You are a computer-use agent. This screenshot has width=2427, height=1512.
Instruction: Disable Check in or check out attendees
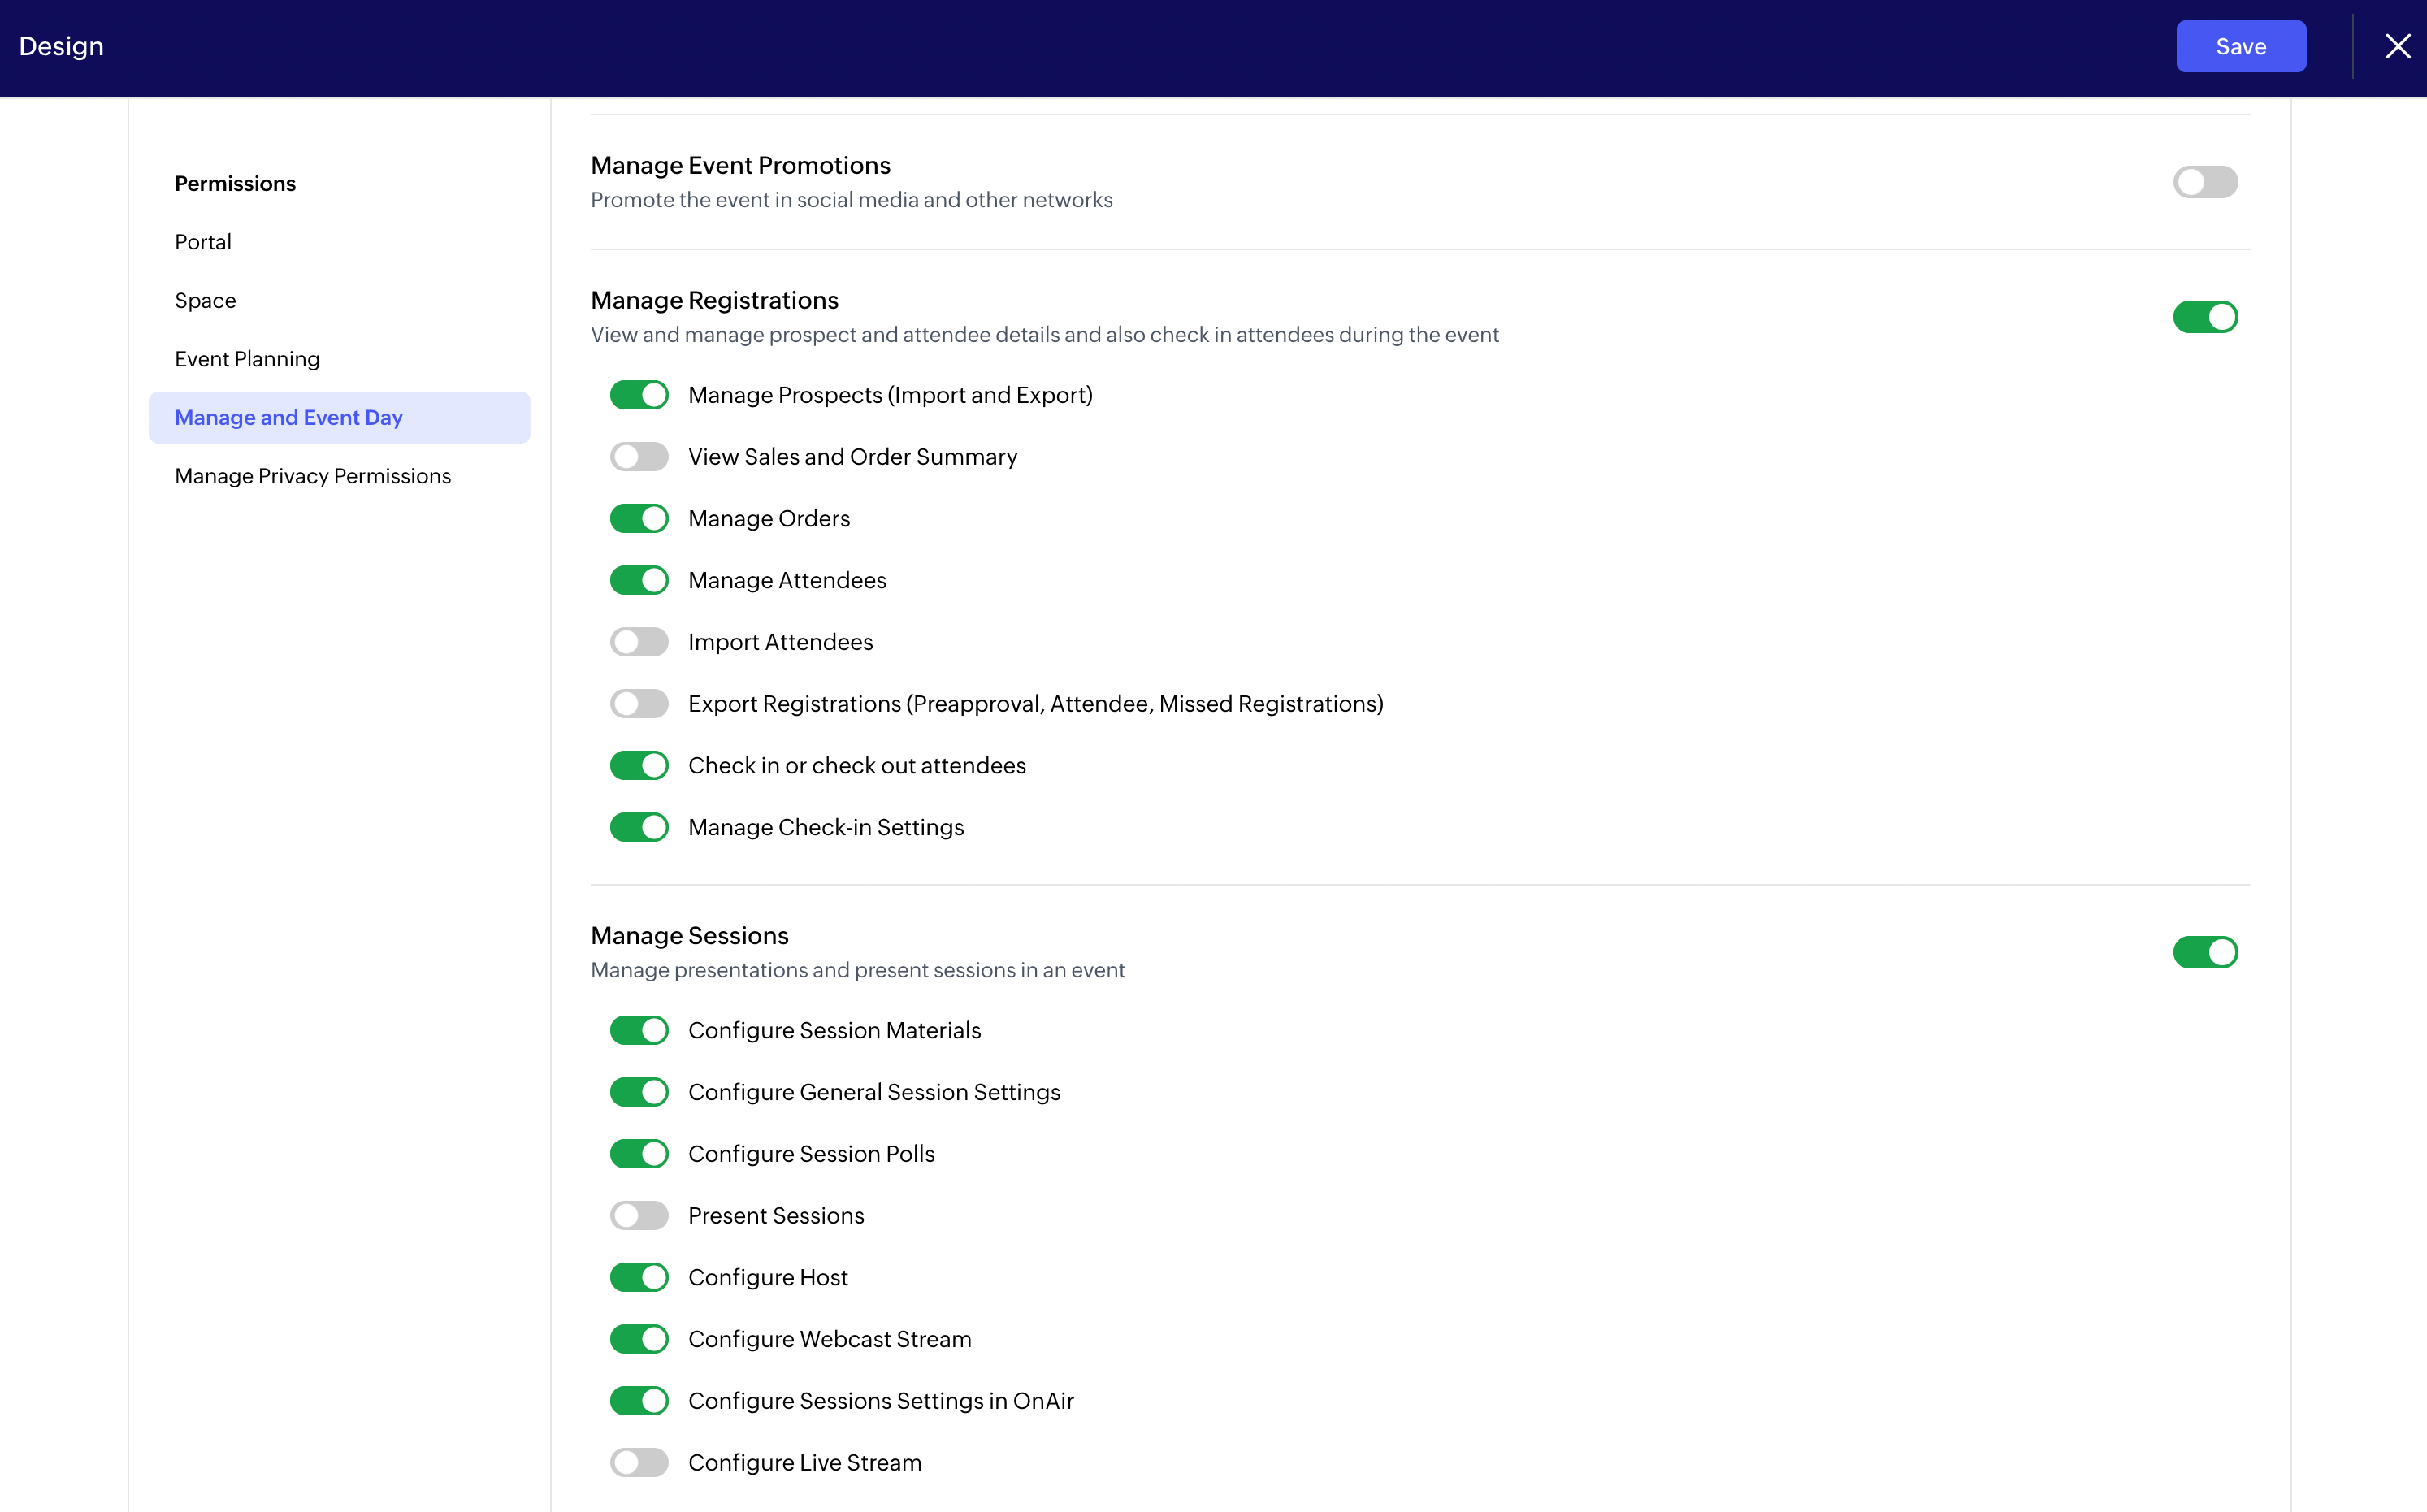click(x=639, y=765)
